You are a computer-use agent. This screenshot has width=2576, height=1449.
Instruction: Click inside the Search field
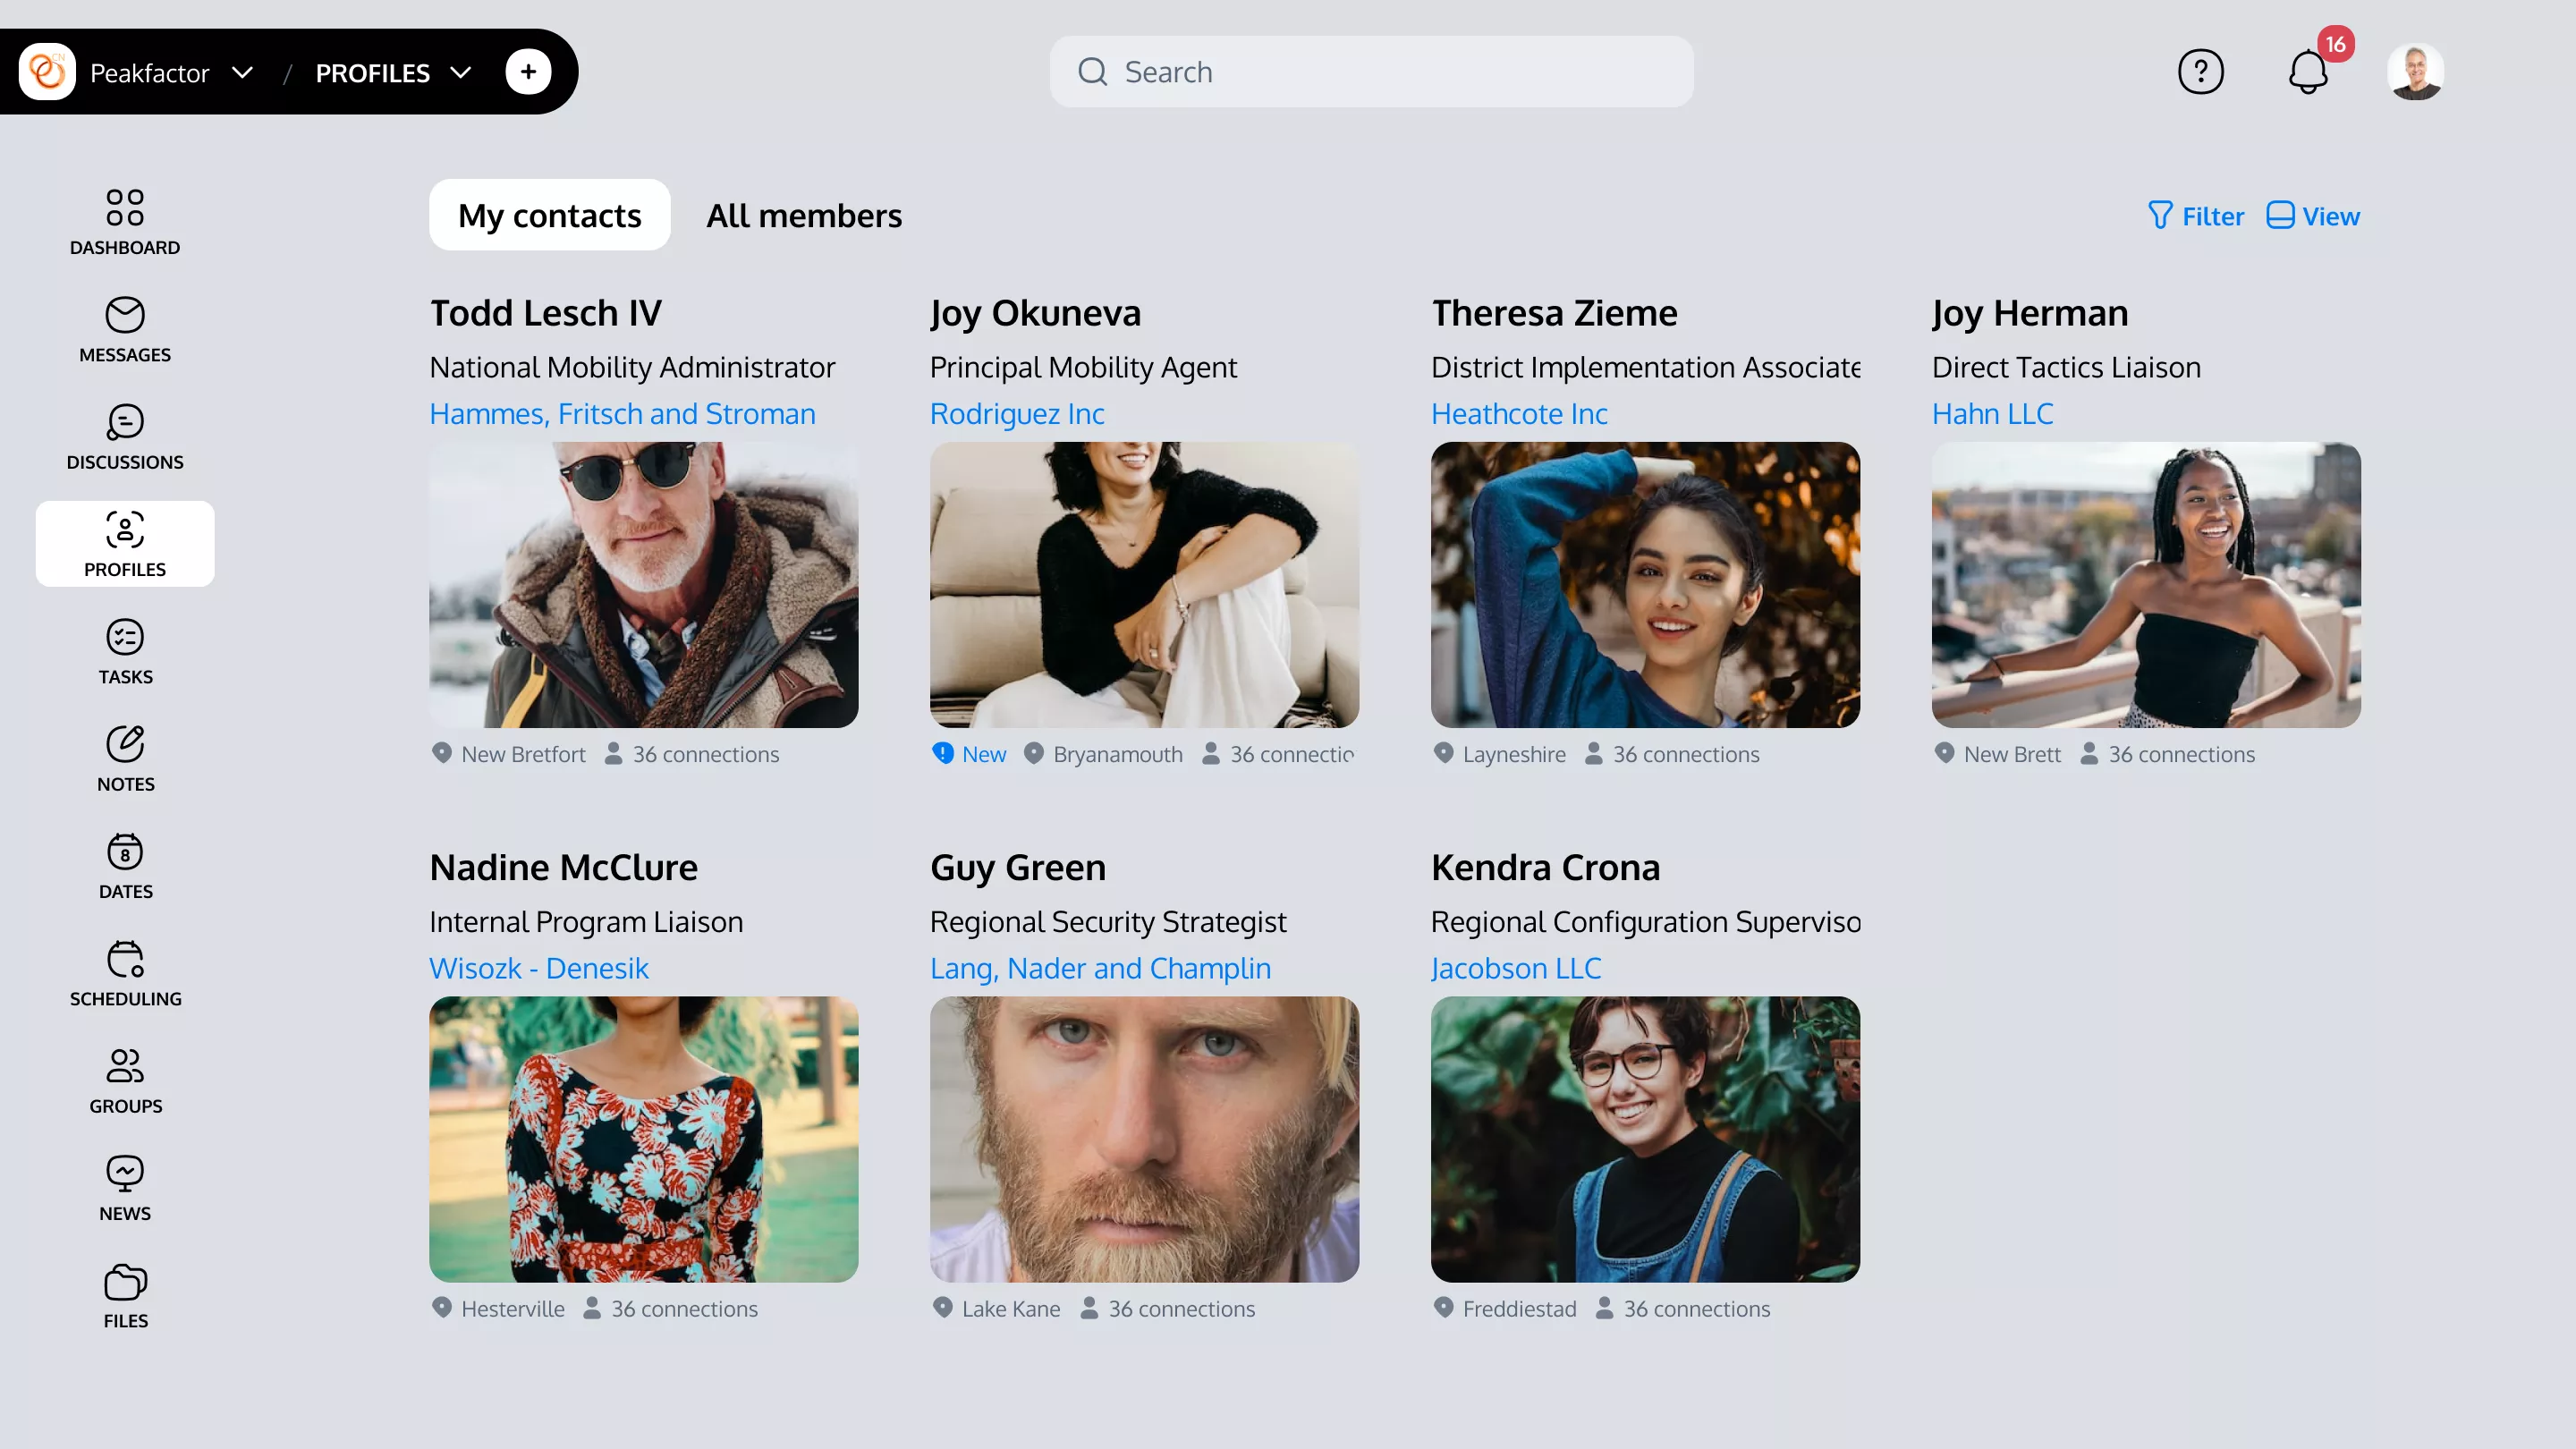(1370, 71)
